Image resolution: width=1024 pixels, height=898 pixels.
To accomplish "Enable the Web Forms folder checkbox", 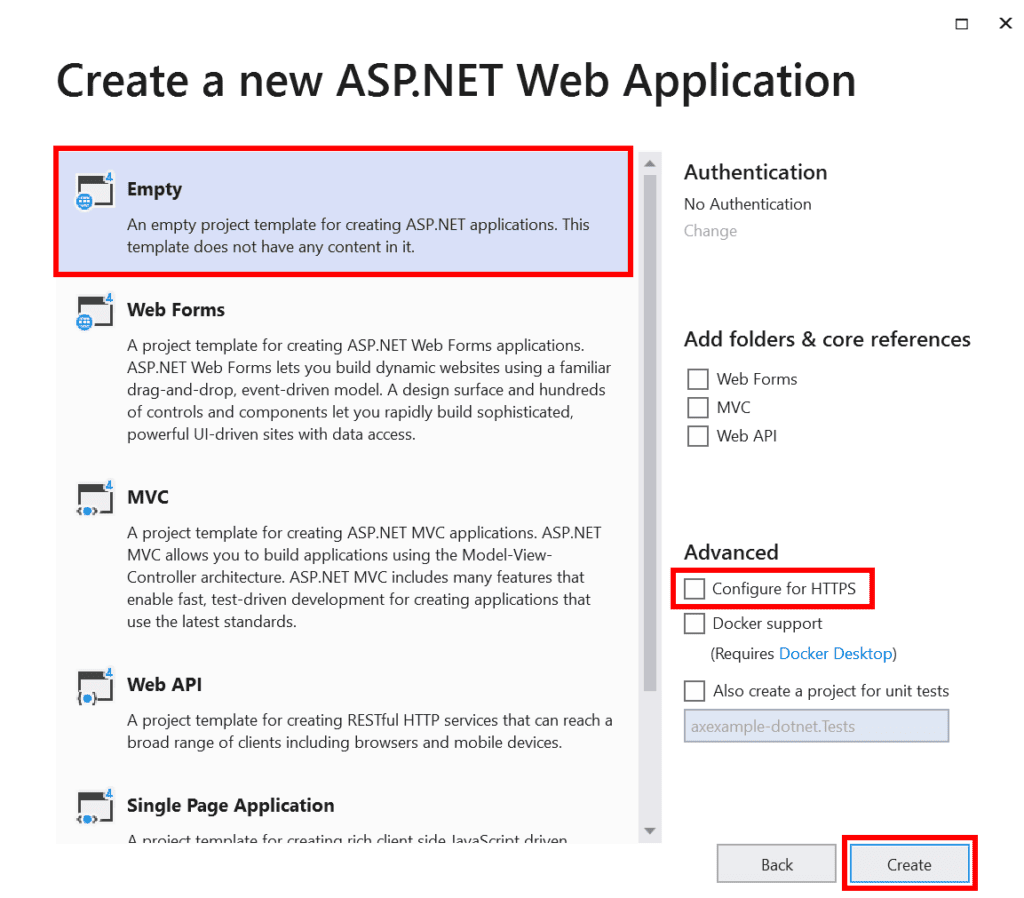I will 697,379.
